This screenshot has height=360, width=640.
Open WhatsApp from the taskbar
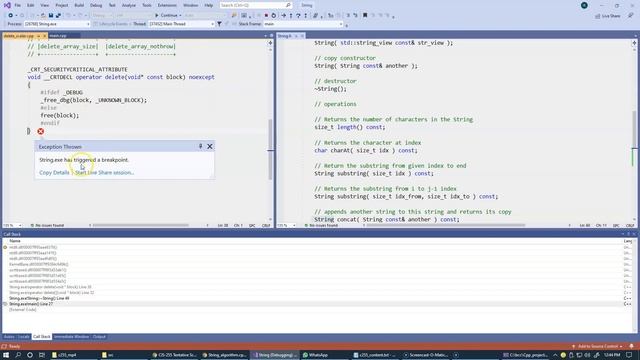(316, 355)
